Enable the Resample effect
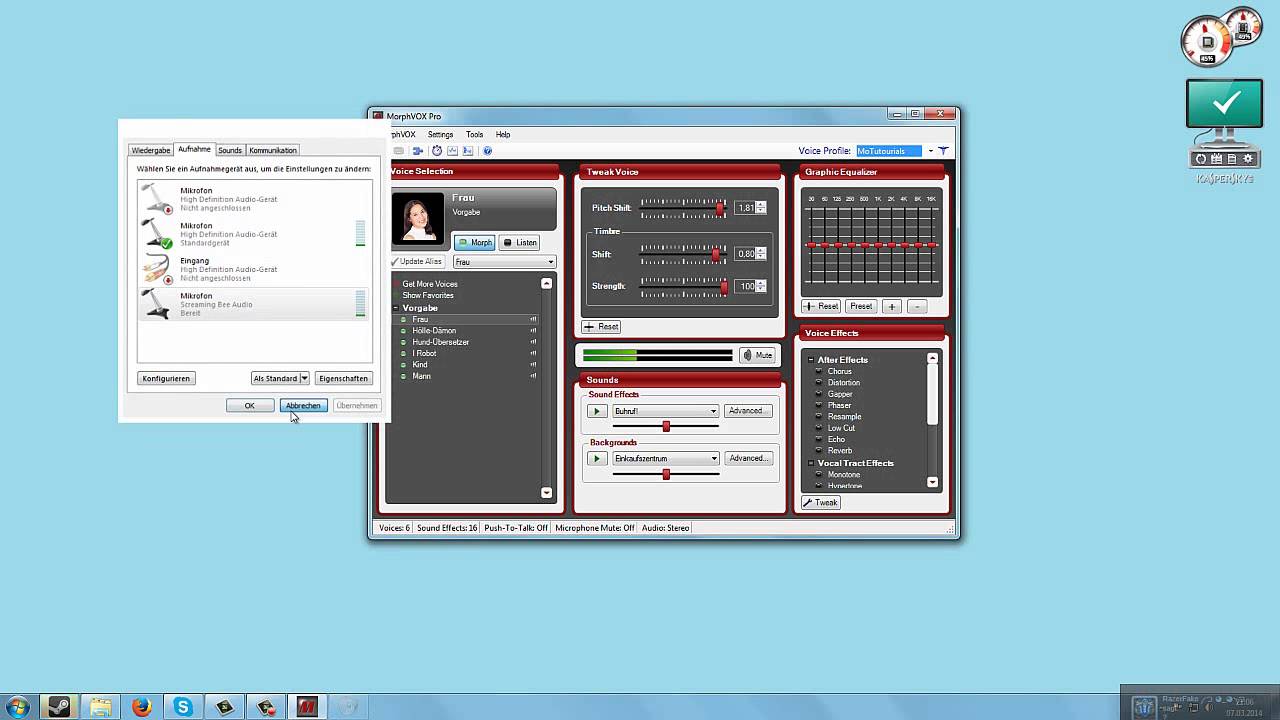Screen dimensions: 1280x720 click(x=844, y=417)
